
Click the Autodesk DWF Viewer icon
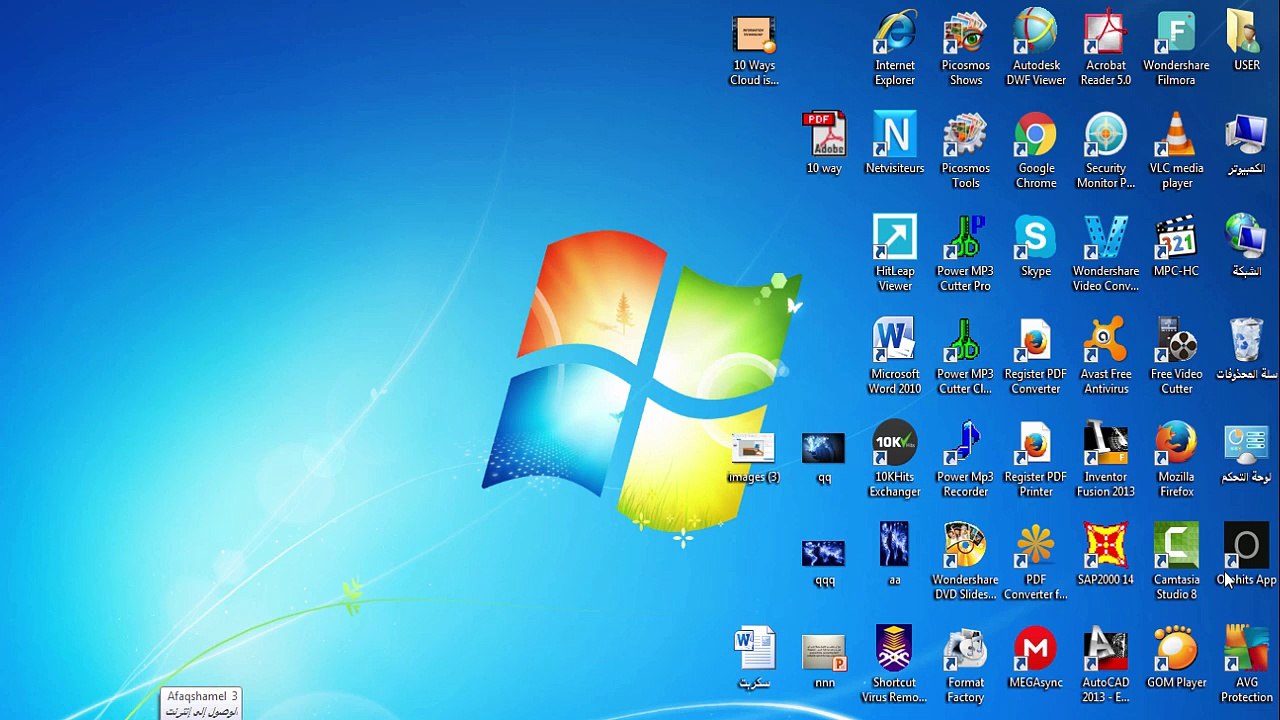(1036, 49)
